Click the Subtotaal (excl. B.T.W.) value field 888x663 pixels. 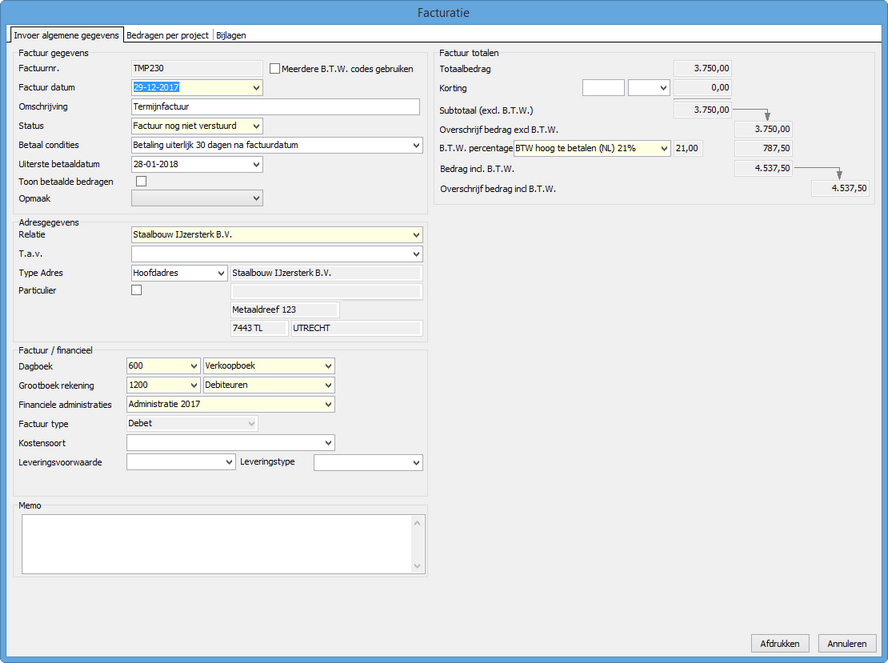point(702,110)
